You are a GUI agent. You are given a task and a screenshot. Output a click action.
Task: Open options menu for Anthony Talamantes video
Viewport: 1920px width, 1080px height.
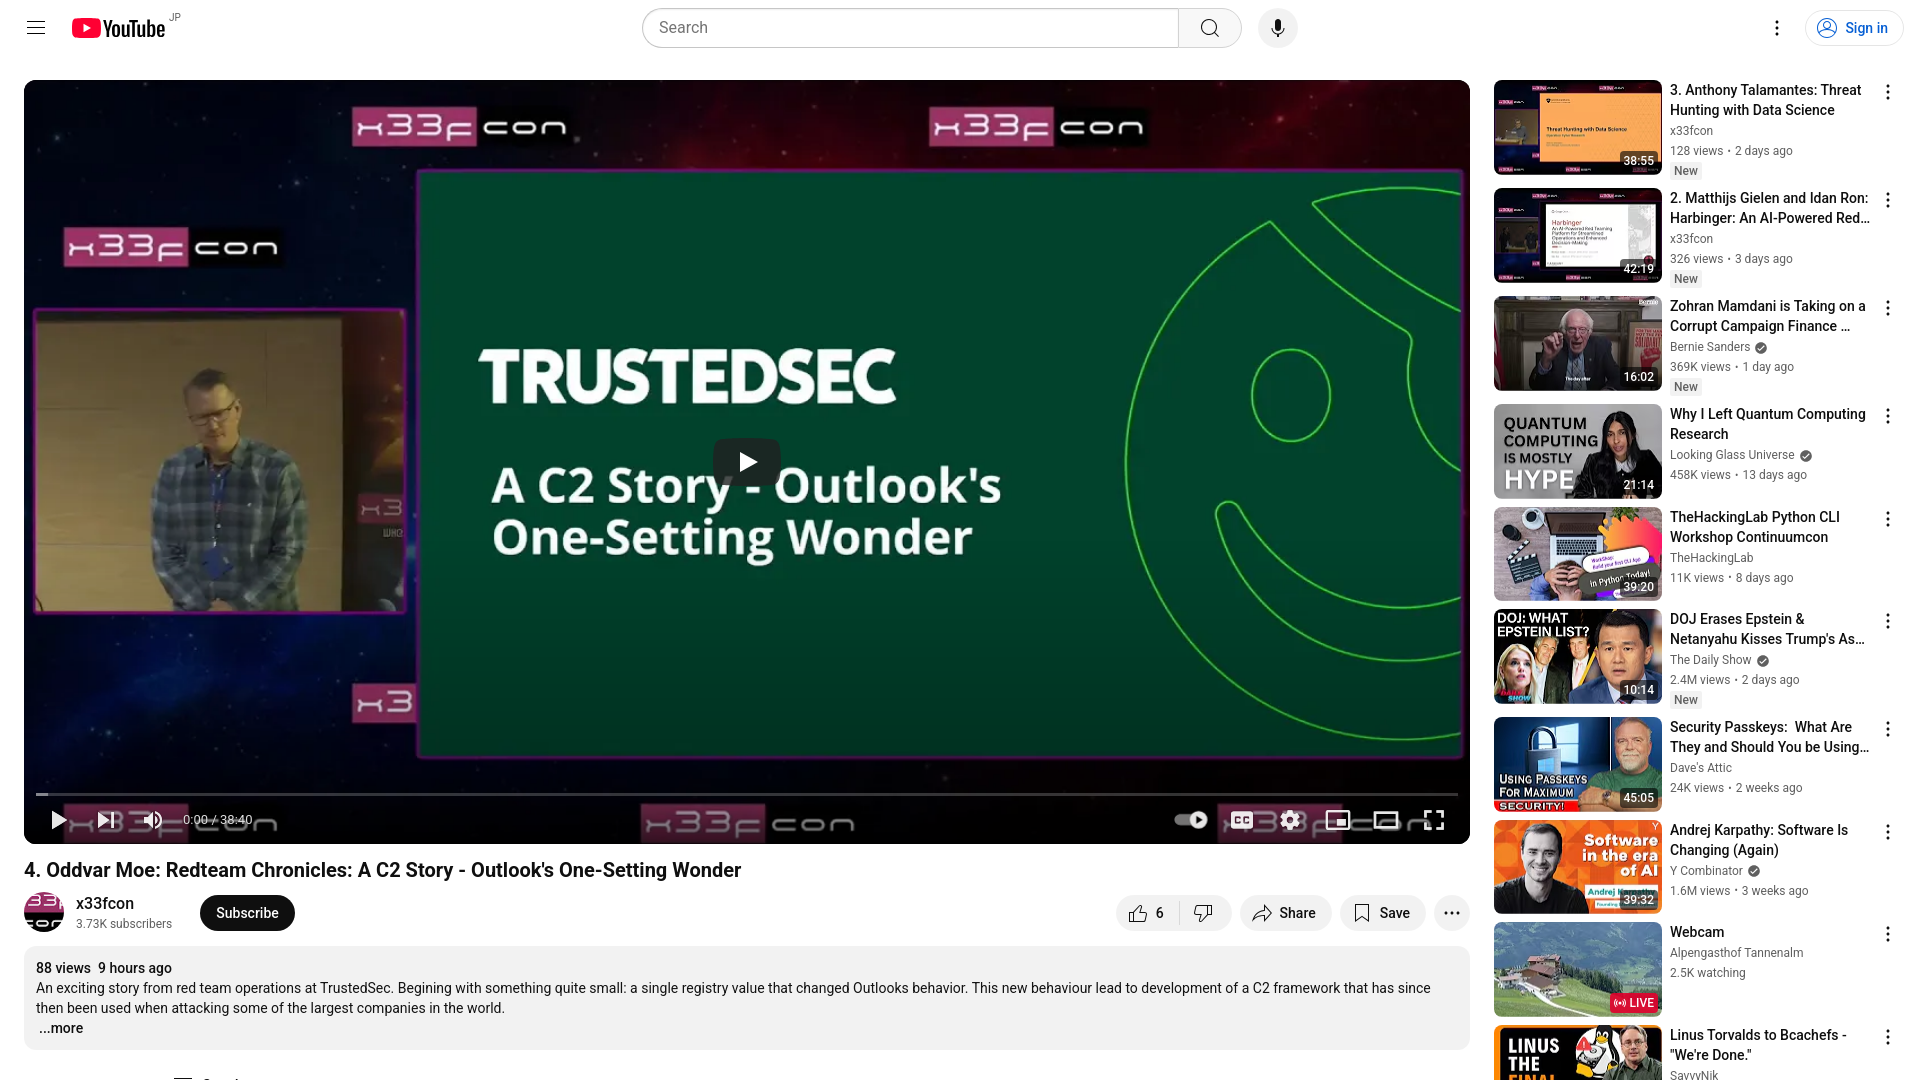[1888, 92]
